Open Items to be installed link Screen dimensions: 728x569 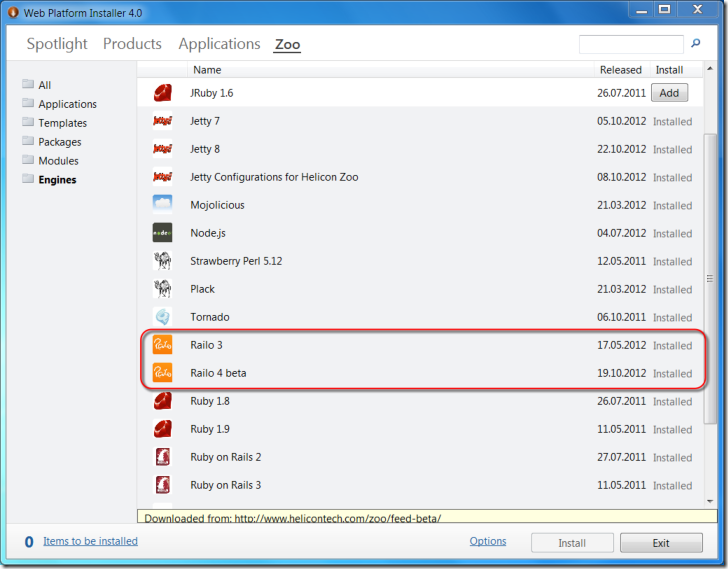coord(90,541)
